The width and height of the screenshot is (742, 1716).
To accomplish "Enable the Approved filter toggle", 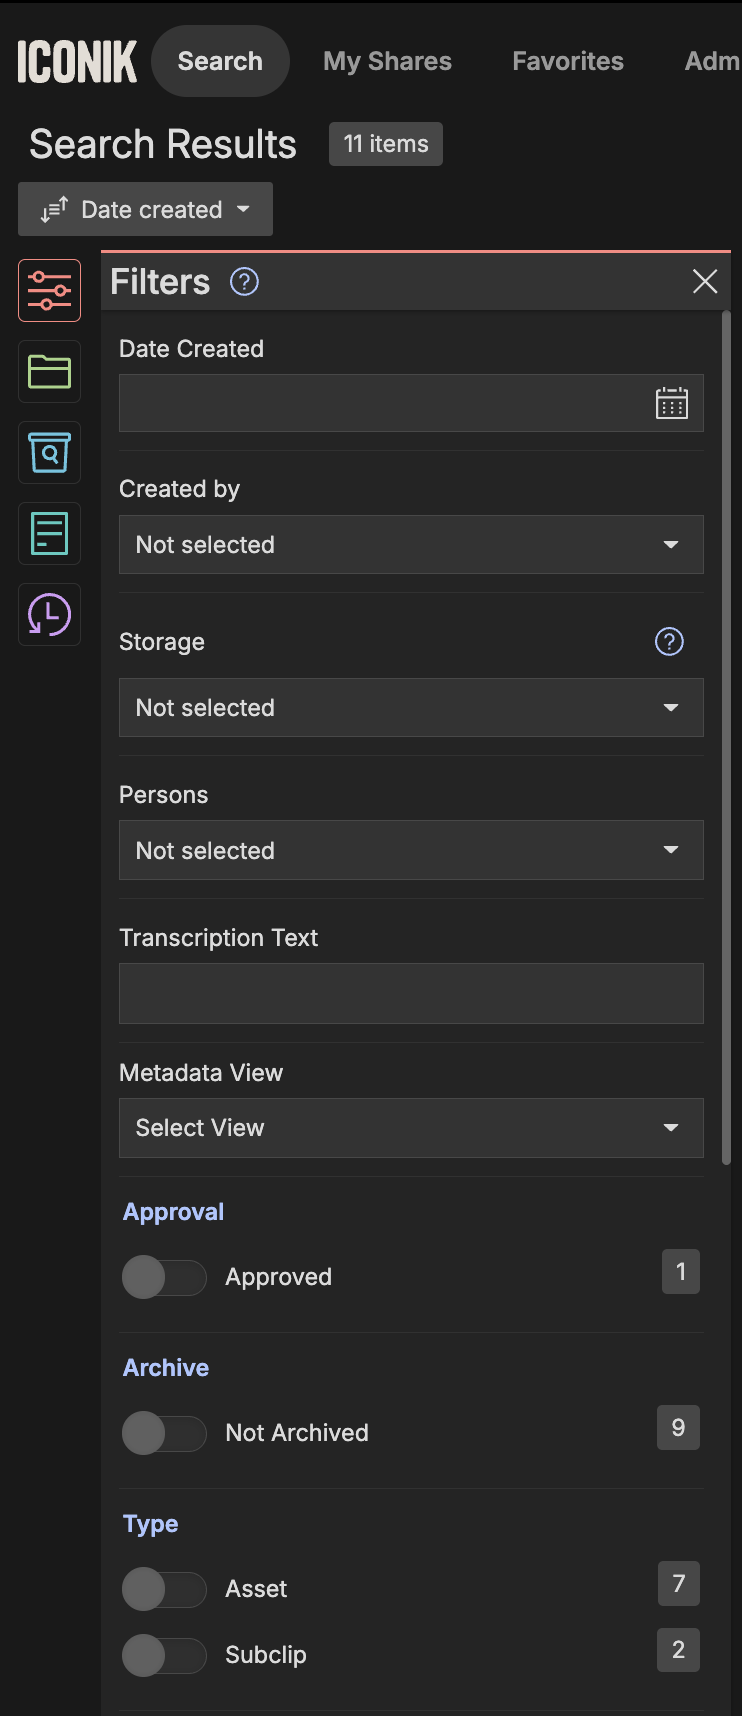I will click(x=164, y=1277).
